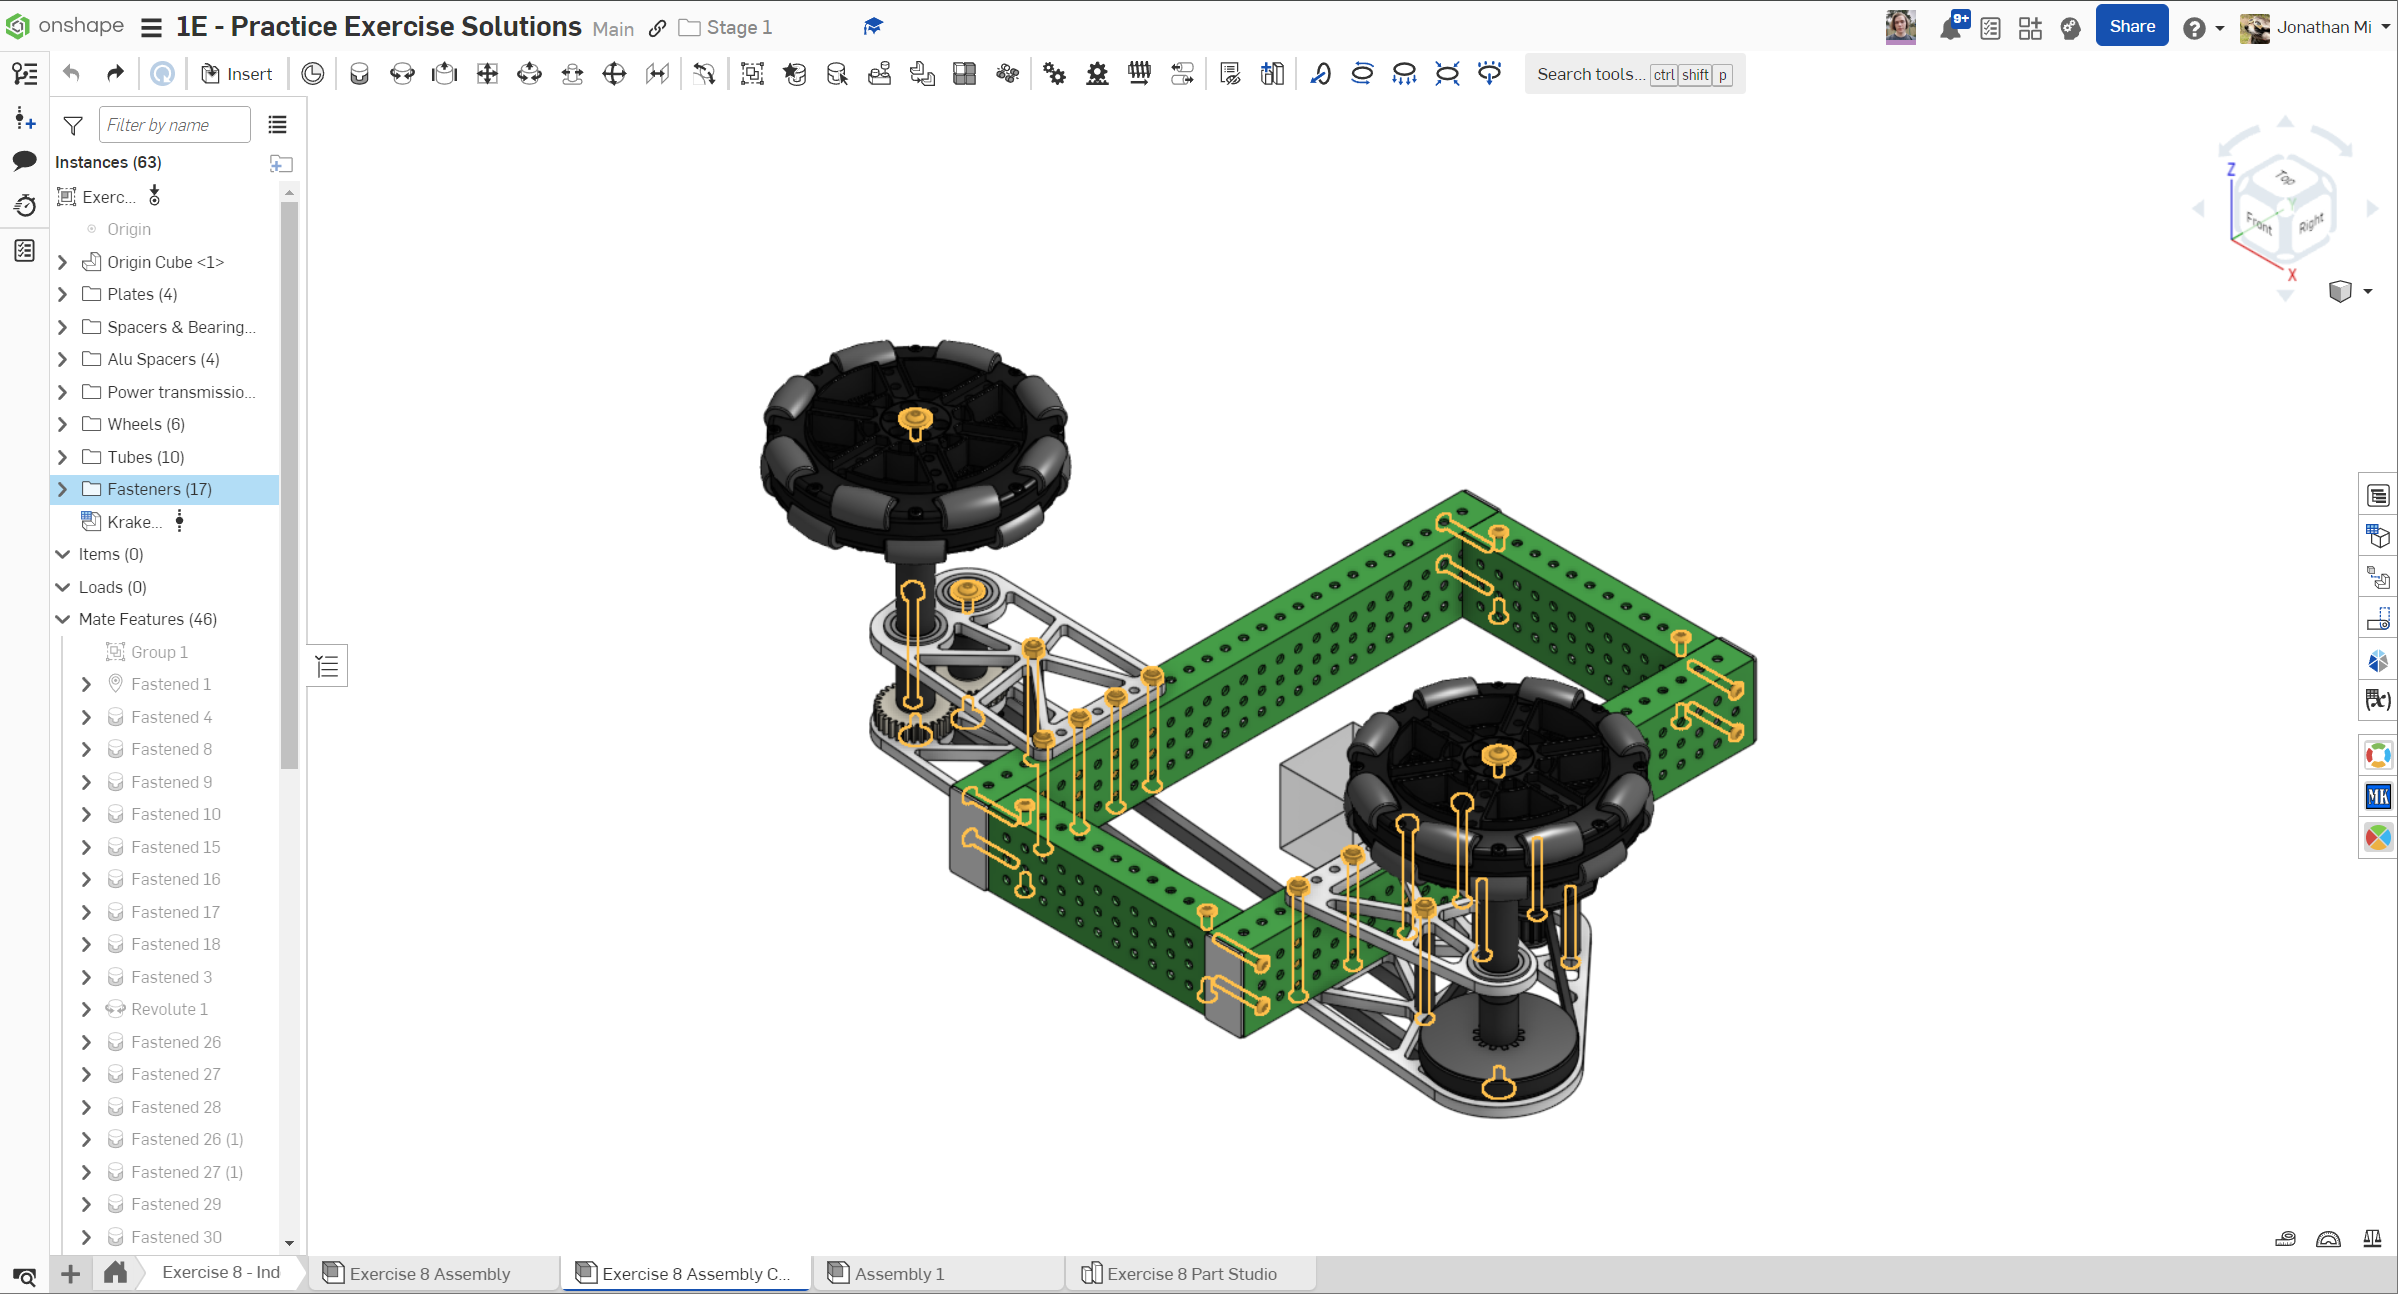The height and width of the screenshot is (1294, 2398).
Task: Expand the Fasteners (17) folder
Action: click(x=63, y=489)
